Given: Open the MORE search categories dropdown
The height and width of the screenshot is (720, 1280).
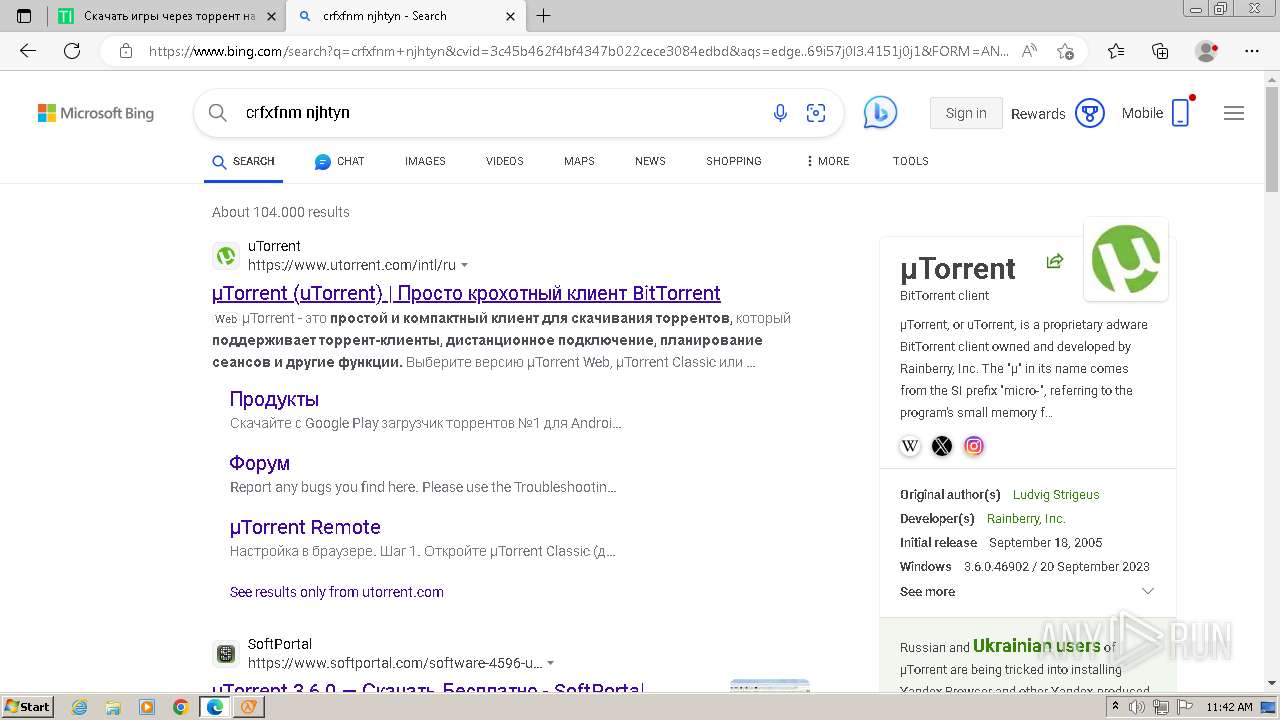Looking at the screenshot, I should pyautogui.click(x=827, y=161).
